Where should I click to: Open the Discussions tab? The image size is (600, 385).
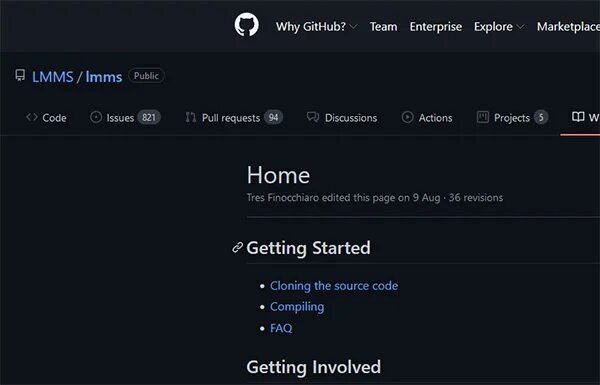342,117
